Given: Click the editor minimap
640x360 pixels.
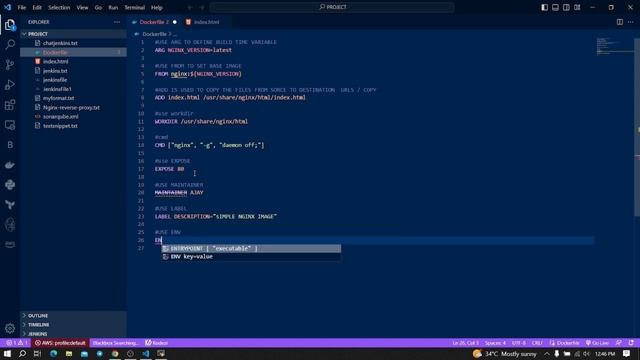Looking at the screenshot, I should pos(614,46).
